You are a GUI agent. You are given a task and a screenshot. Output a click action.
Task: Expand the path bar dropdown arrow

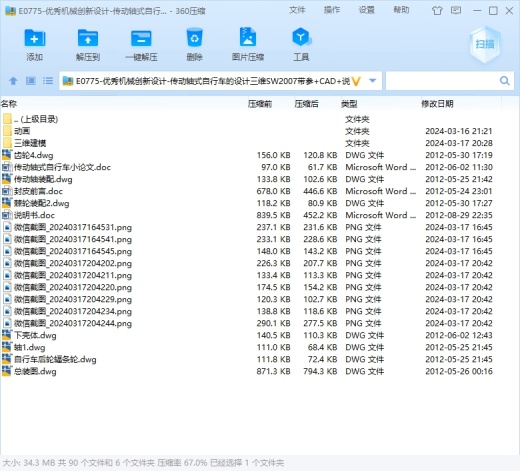[x=373, y=81]
